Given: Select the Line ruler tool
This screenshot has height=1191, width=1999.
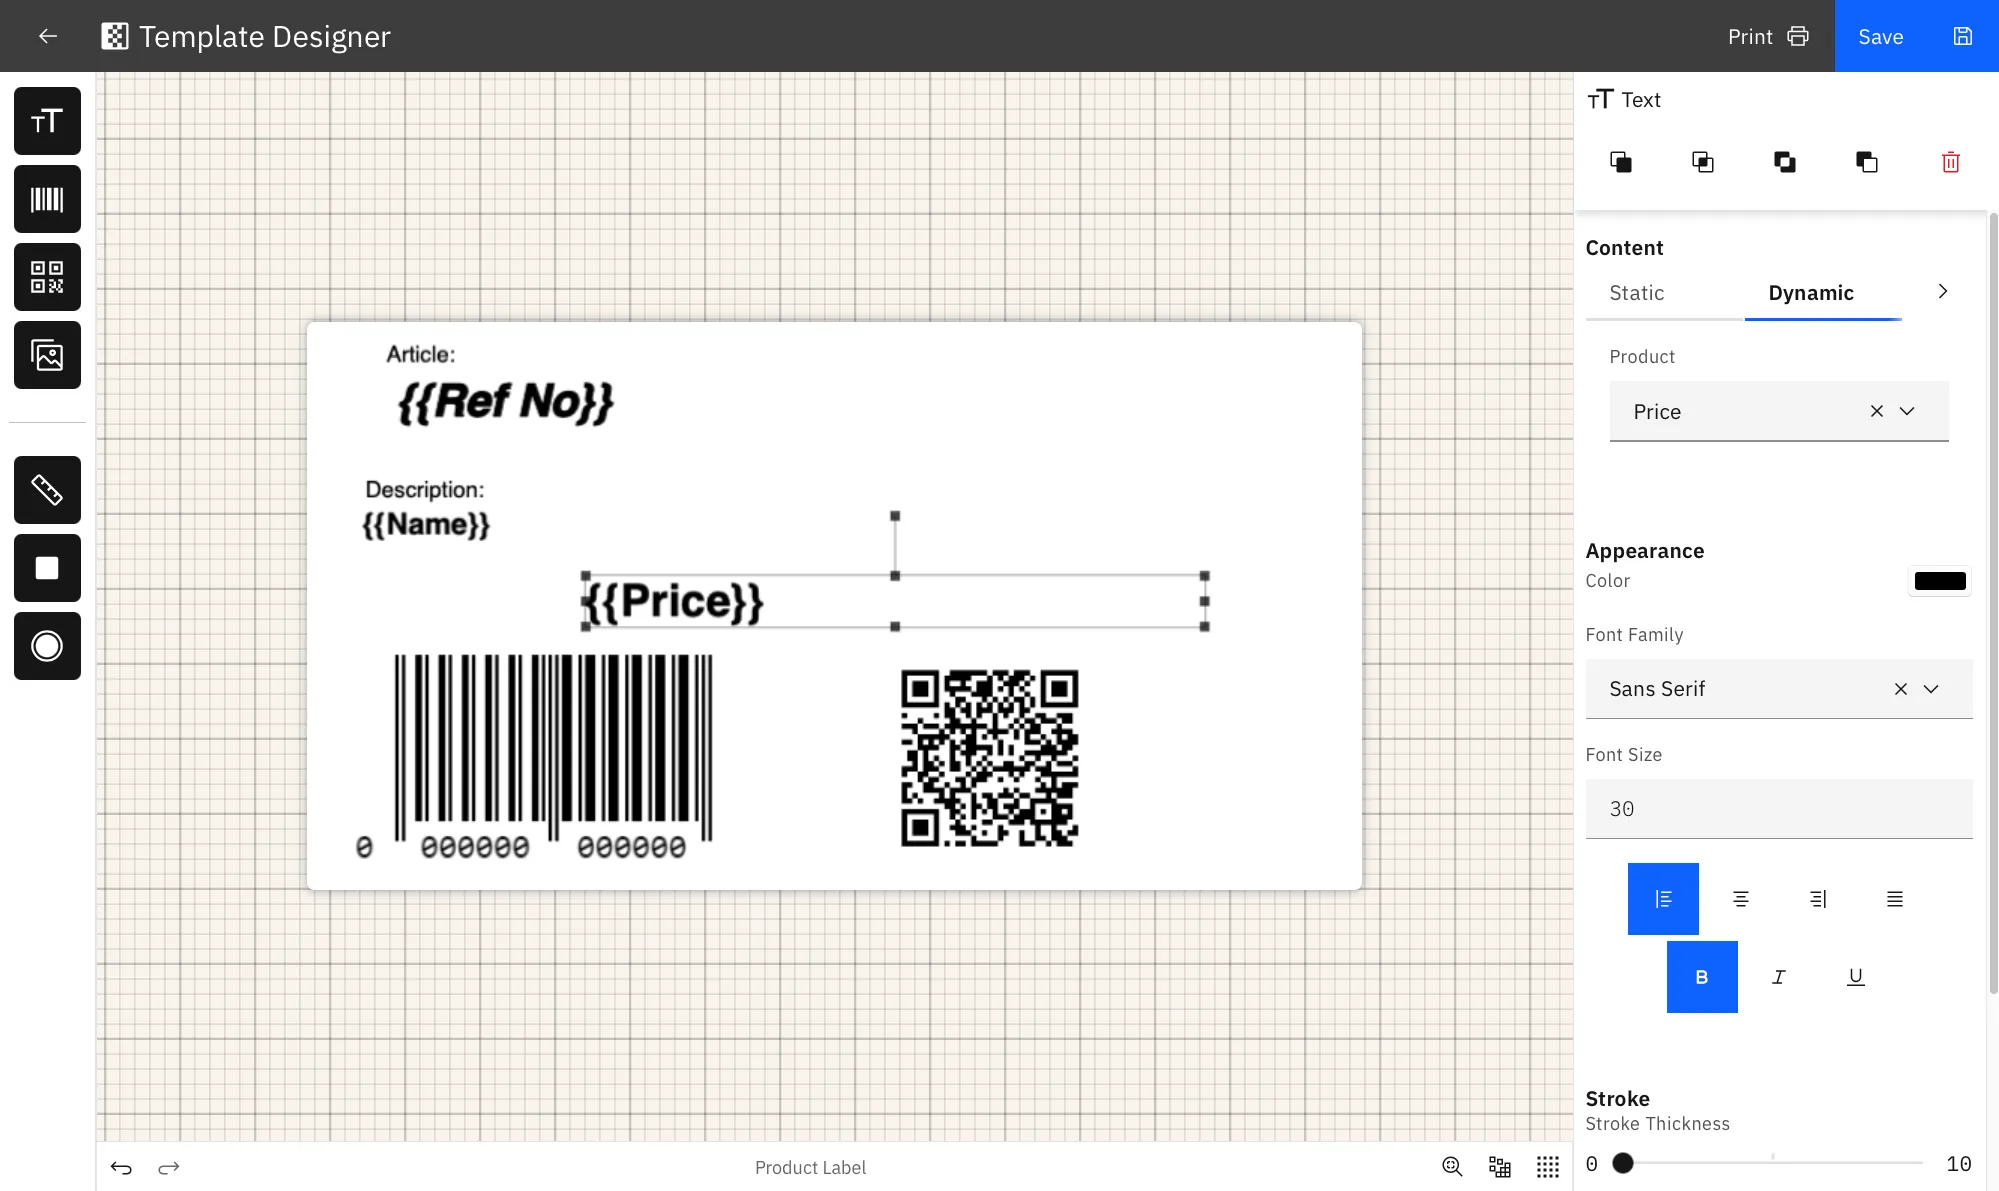Looking at the screenshot, I should tap(47, 490).
